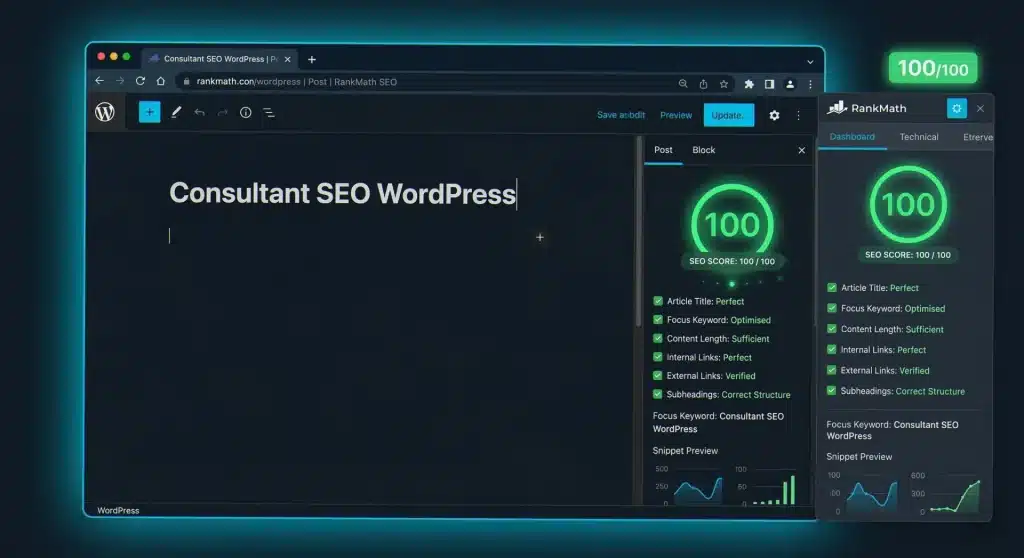The image size is (1024, 558).
Task: Click the WordPress logo icon
Action: (104, 112)
